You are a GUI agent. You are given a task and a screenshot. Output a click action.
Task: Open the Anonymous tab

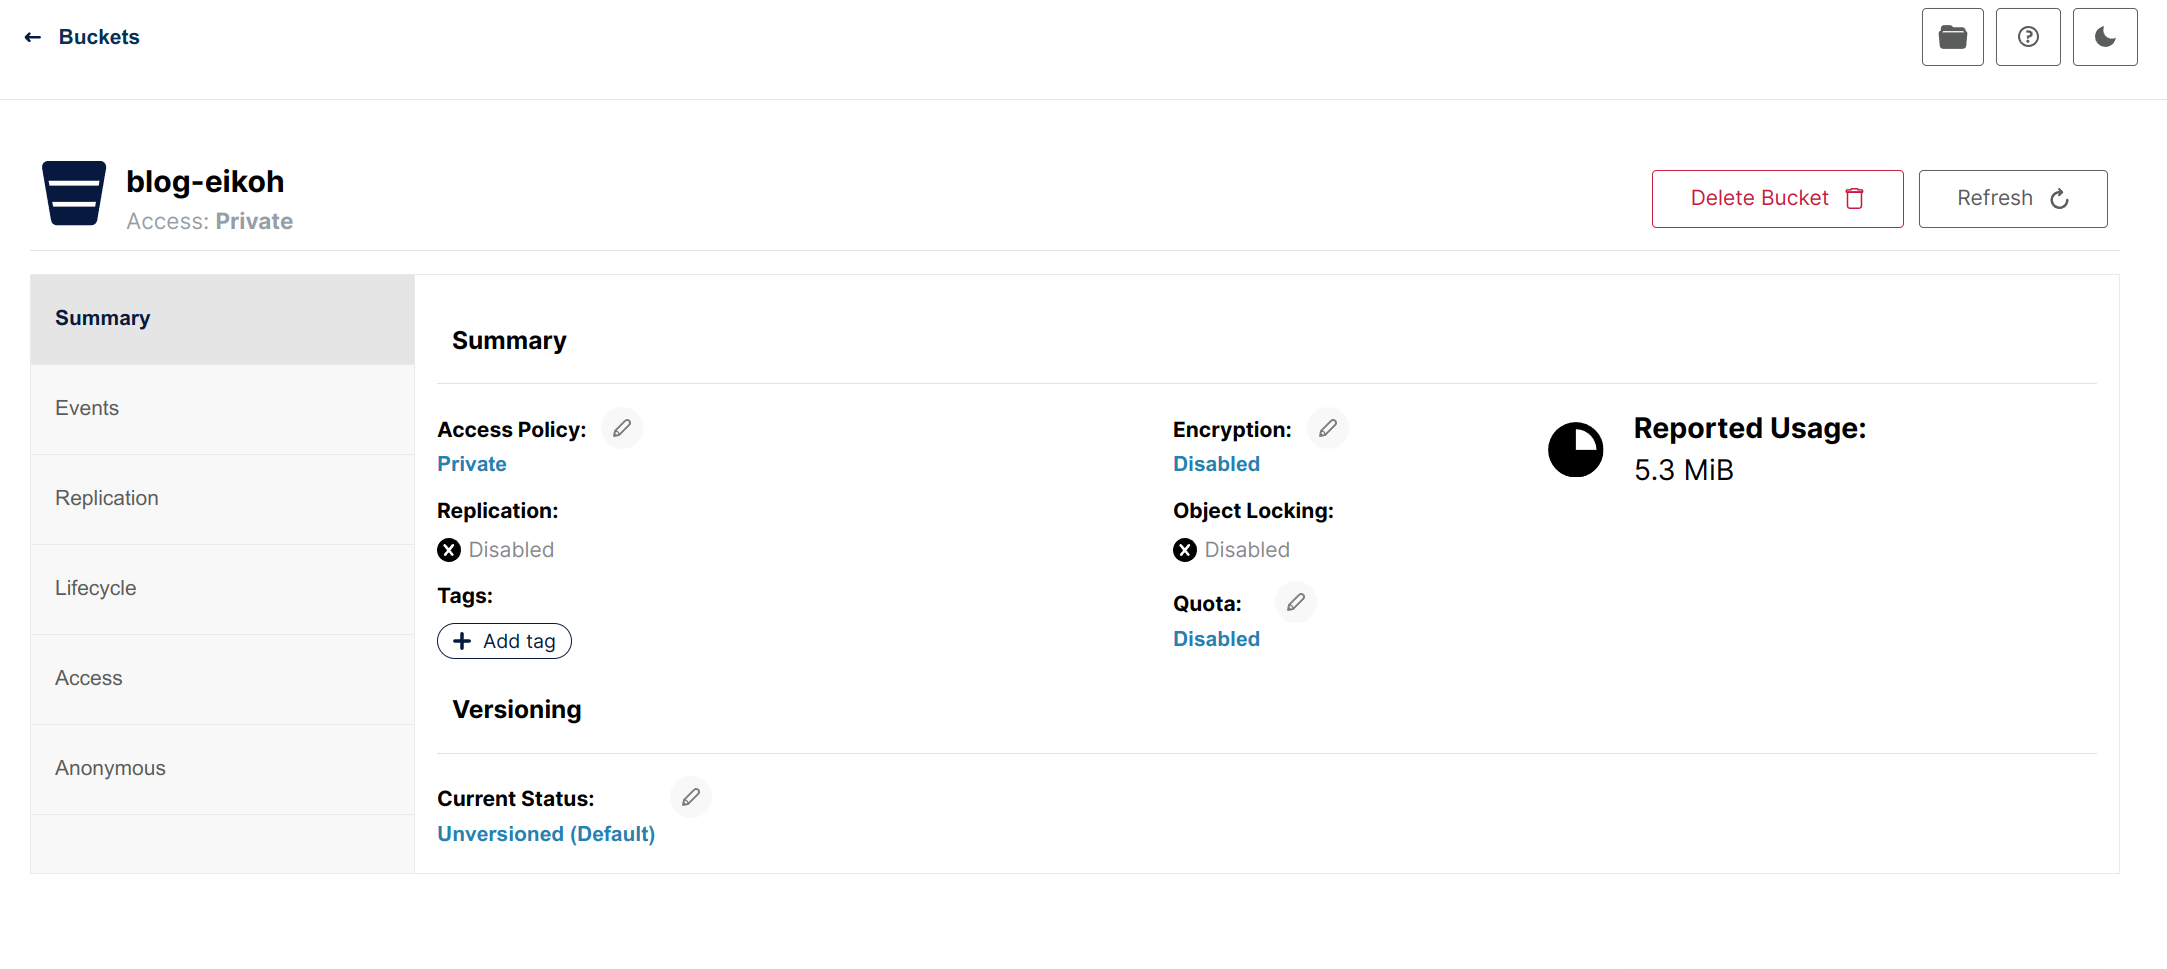(110, 768)
